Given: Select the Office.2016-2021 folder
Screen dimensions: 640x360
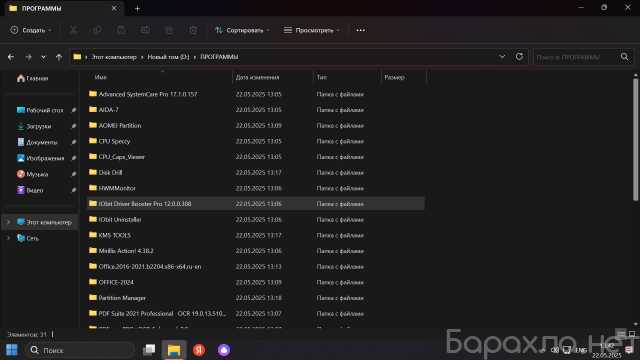Looking at the screenshot, I should [x=256, y=267].
